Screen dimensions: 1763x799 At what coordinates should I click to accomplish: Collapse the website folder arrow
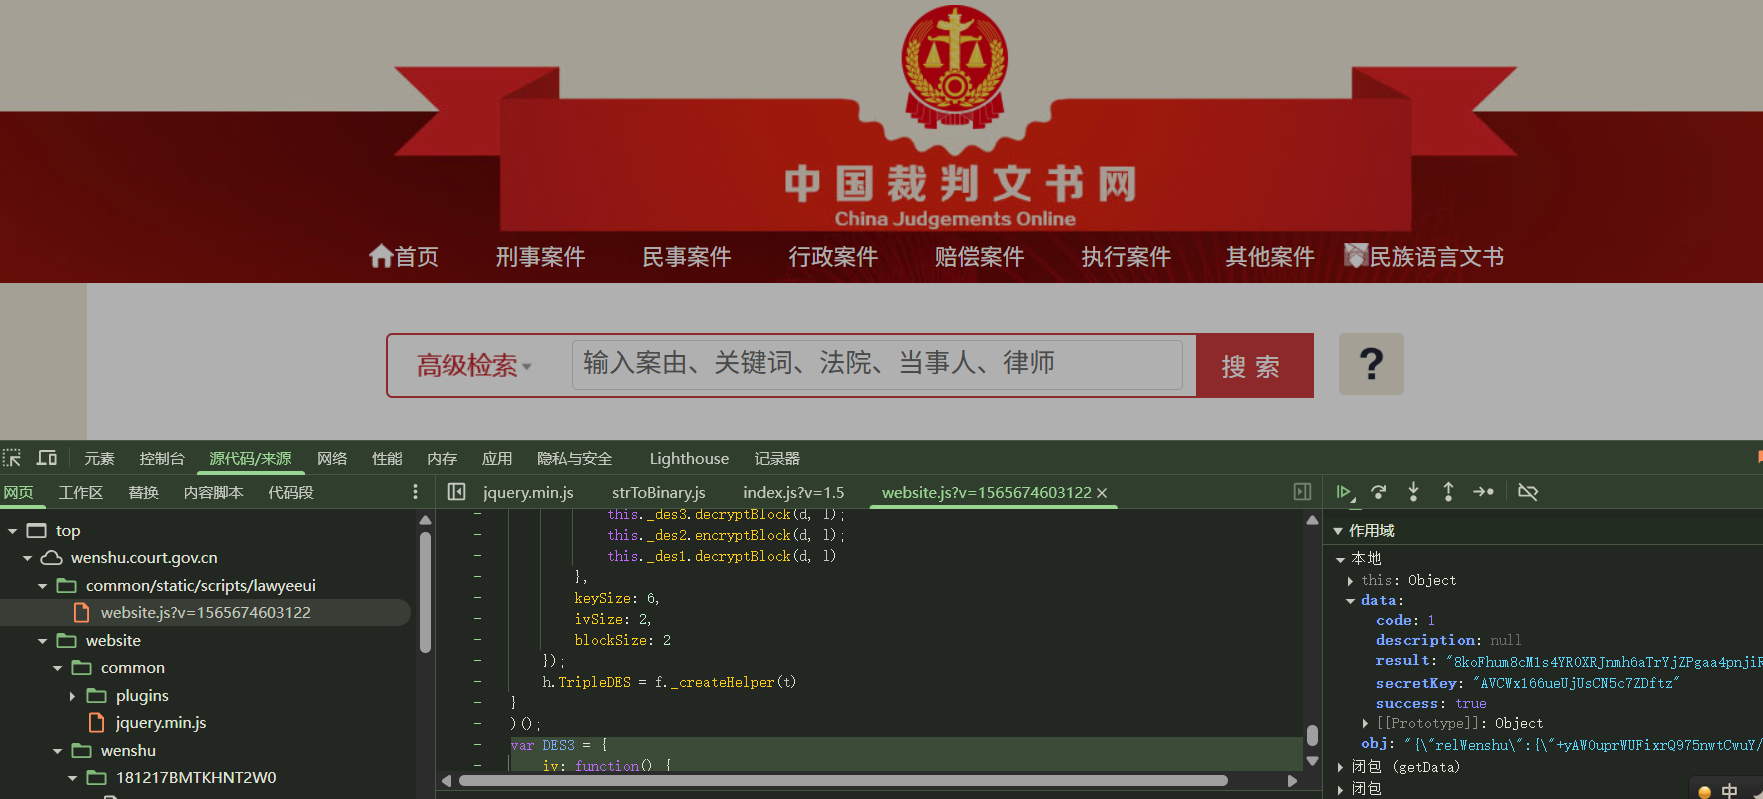42,641
